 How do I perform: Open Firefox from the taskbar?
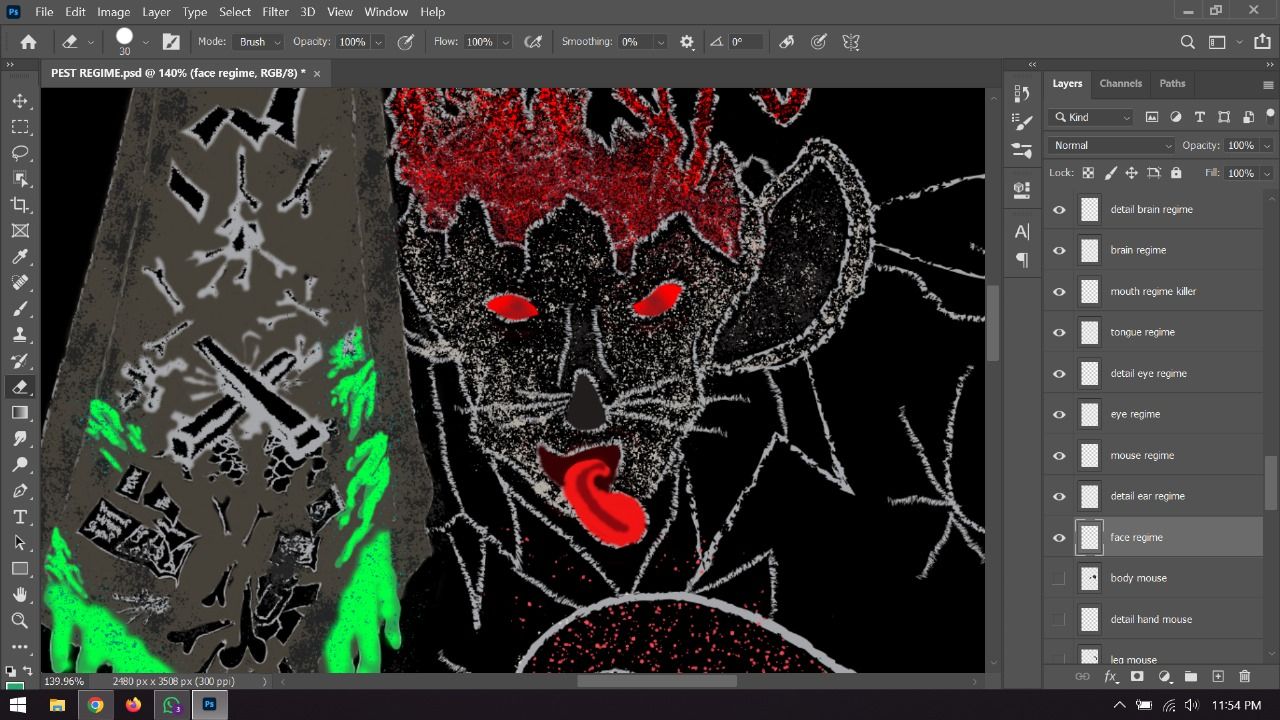click(x=133, y=705)
